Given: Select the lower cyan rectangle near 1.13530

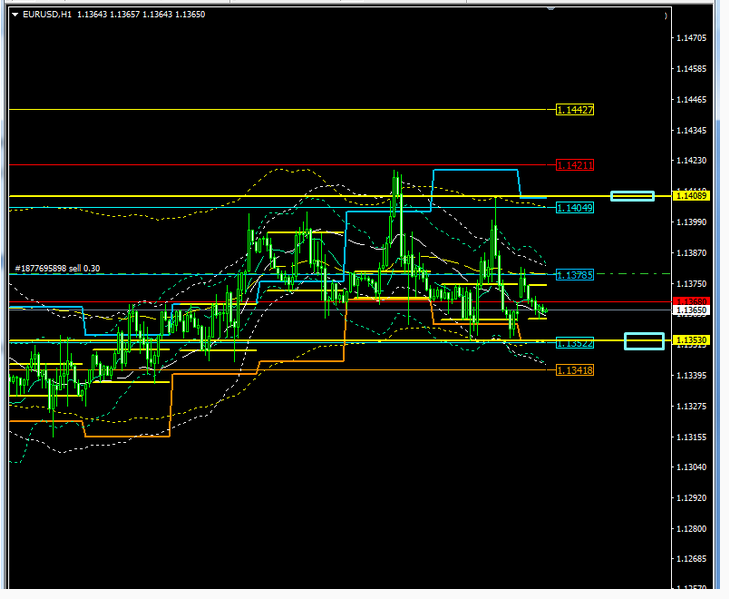Looking at the screenshot, I should 644,341.
